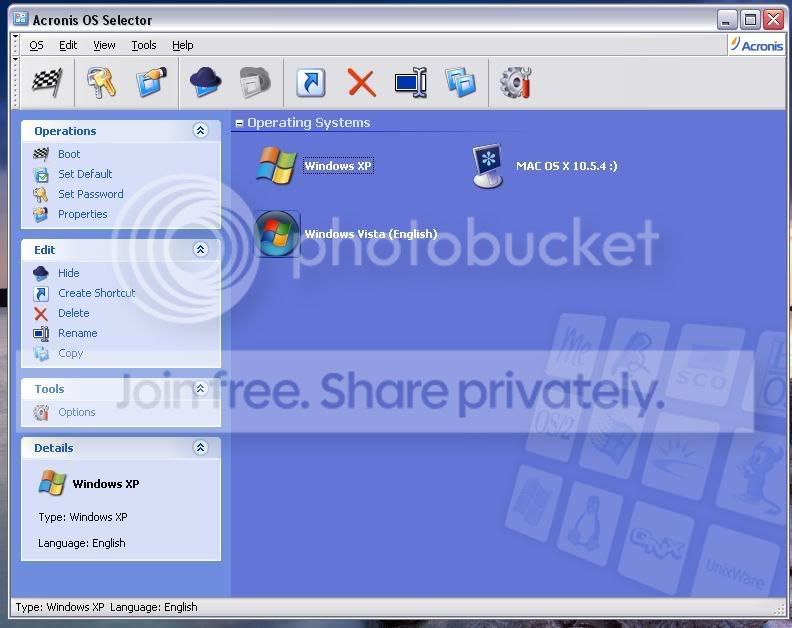Click the red X icon next to Delete

click(41, 314)
